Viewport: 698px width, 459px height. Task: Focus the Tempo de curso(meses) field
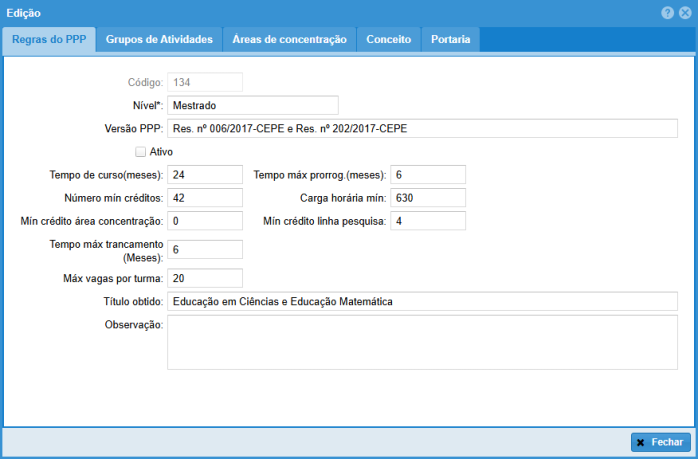click(x=205, y=175)
